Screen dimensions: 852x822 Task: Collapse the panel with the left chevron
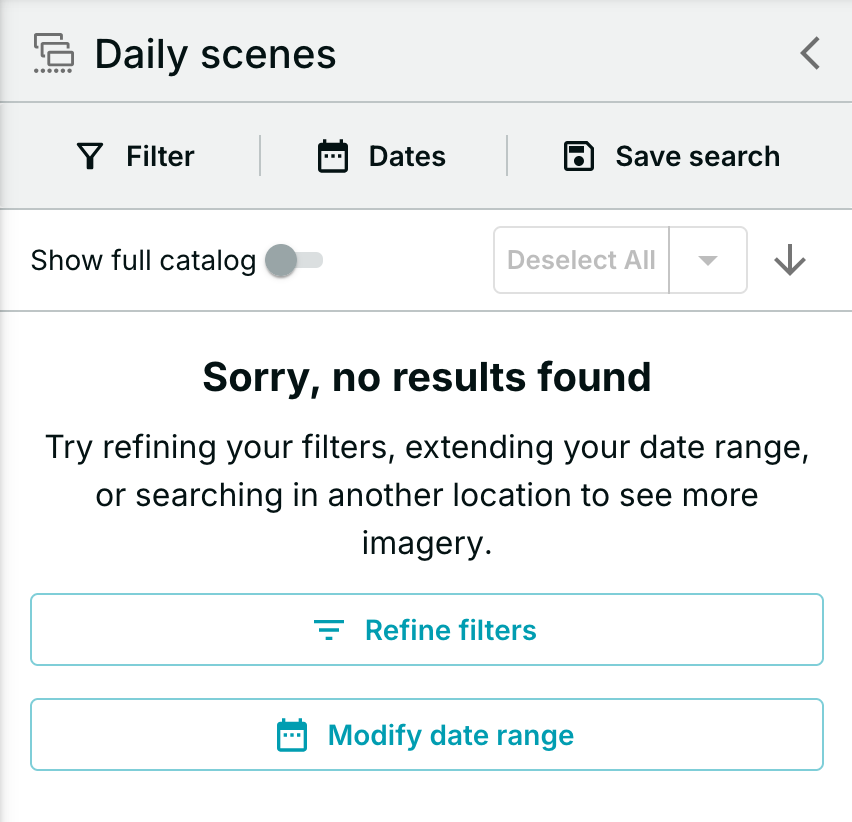(x=810, y=53)
